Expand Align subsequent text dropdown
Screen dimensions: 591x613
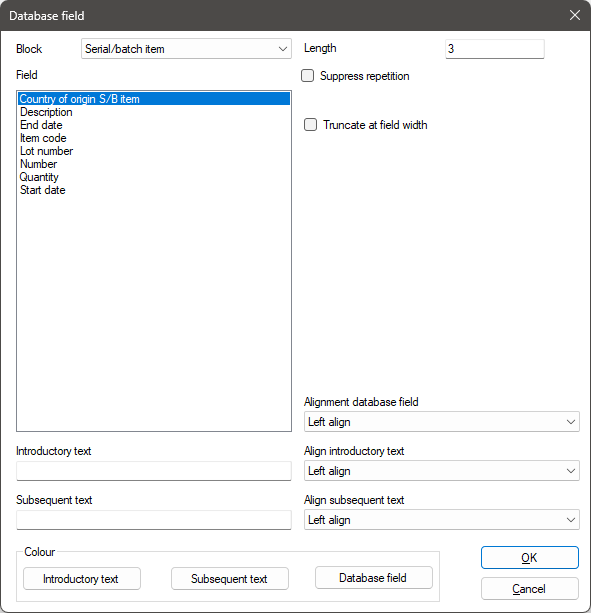442,520
